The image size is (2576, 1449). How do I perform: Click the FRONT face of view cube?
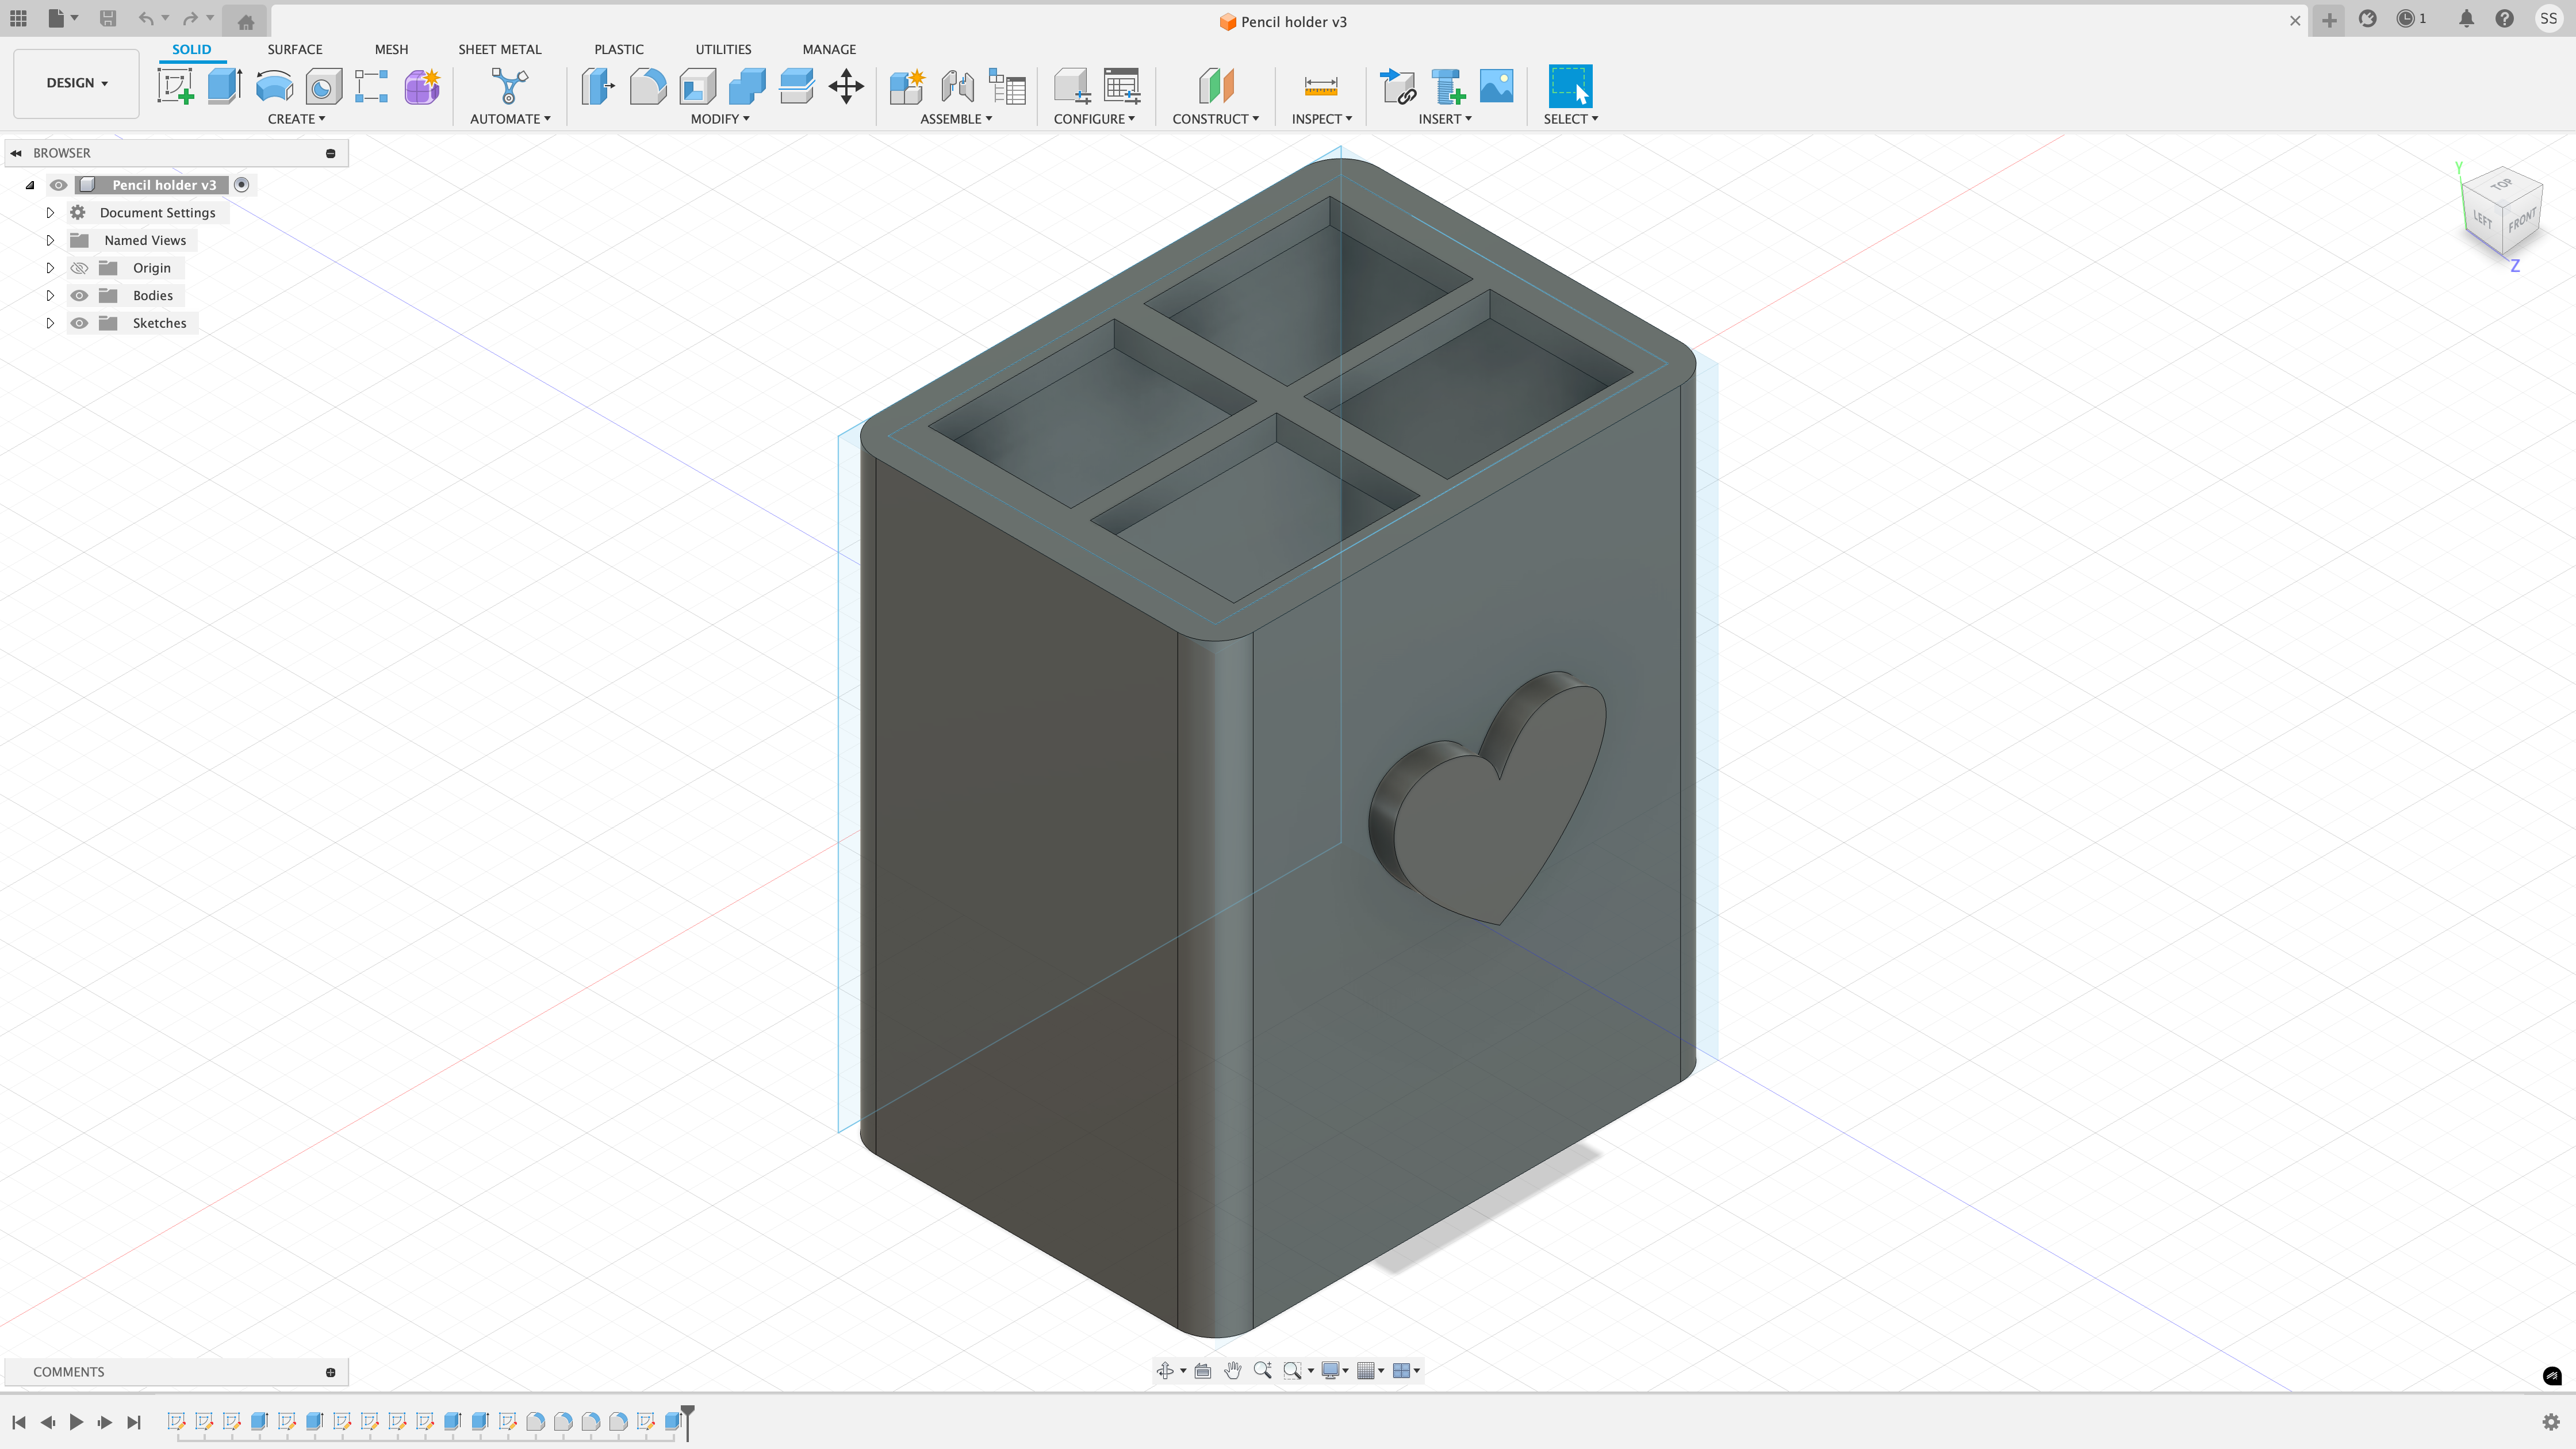[x=2521, y=221]
